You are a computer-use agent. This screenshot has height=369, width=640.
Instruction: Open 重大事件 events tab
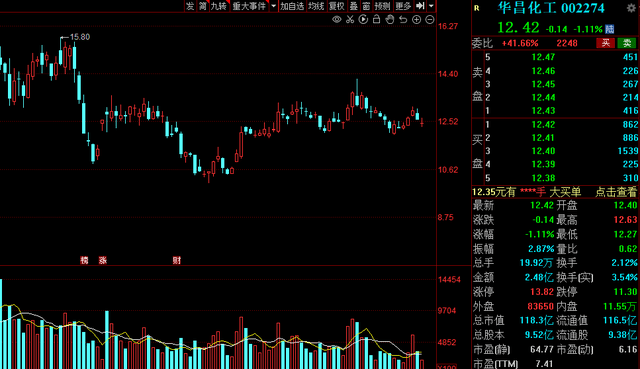[x=249, y=6]
